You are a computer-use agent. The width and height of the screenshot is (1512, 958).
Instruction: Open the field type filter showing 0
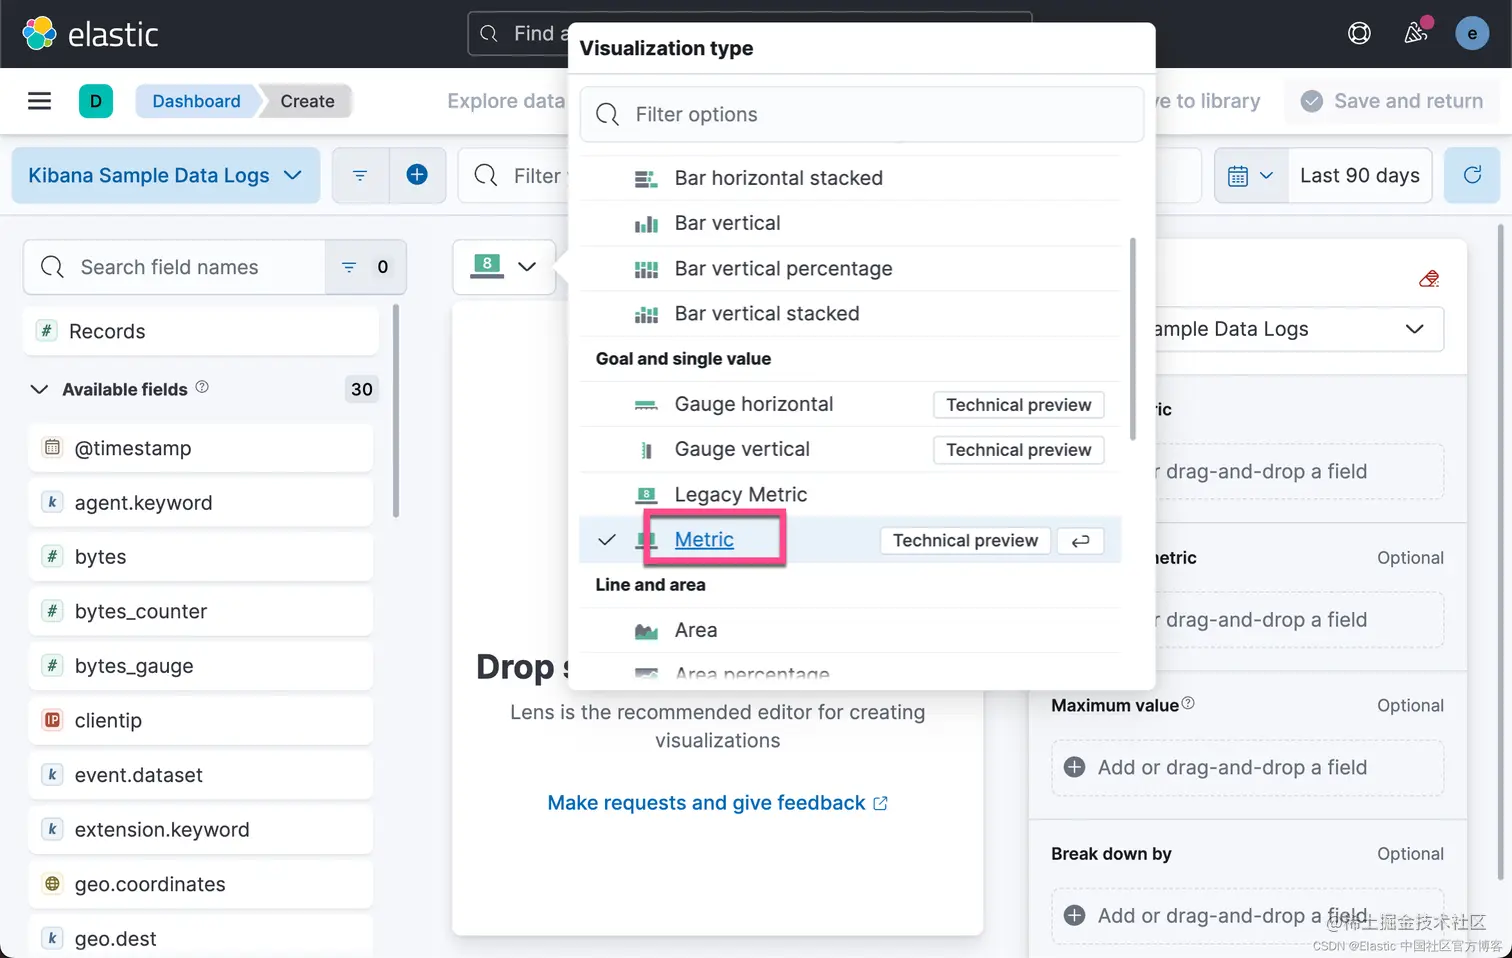click(365, 267)
